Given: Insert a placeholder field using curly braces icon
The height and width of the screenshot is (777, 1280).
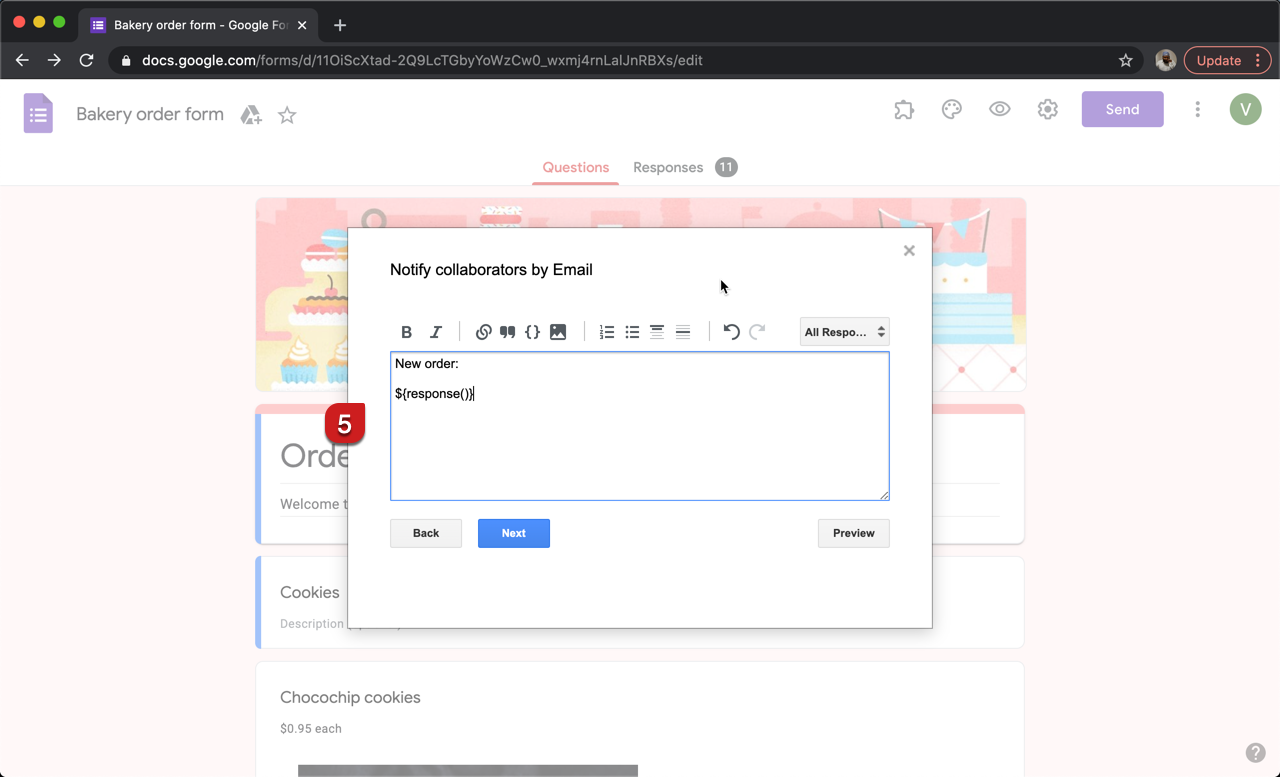Looking at the screenshot, I should coord(533,331).
